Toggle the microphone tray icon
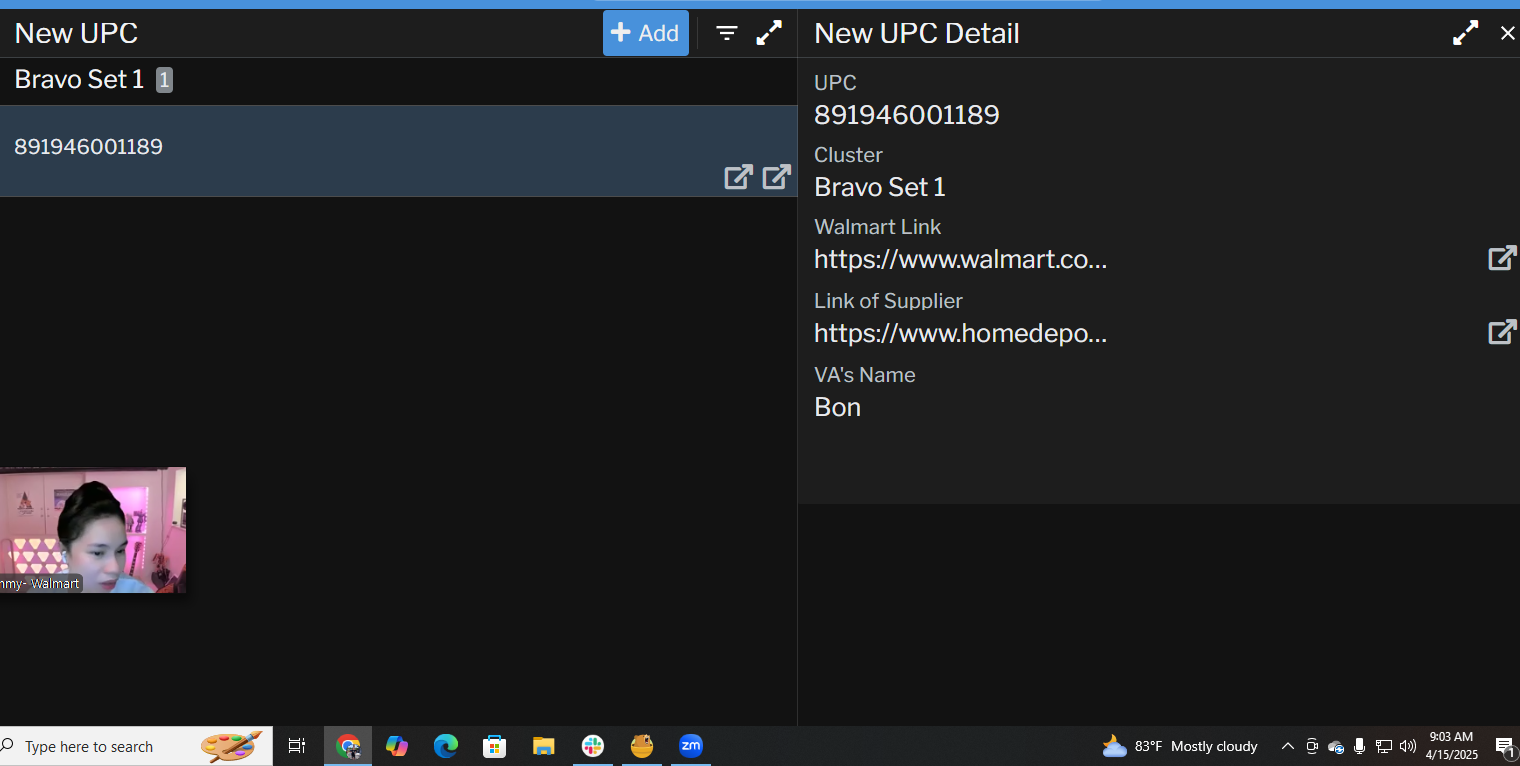Image resolution: width=1520 pixels, height=766 pixels. pyautogui.click(x=1359, y=746)
